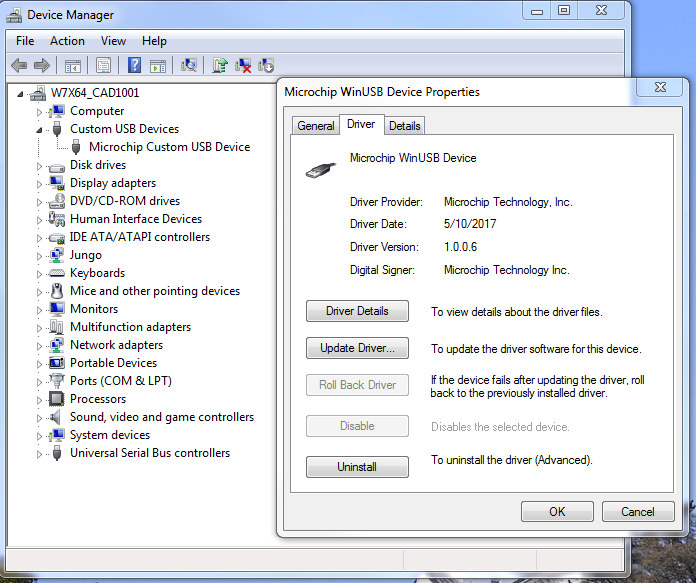Select the W7X64_CAD1001 computer name
The width and height of the screenshot is (696, 583).
pos(95,92)
